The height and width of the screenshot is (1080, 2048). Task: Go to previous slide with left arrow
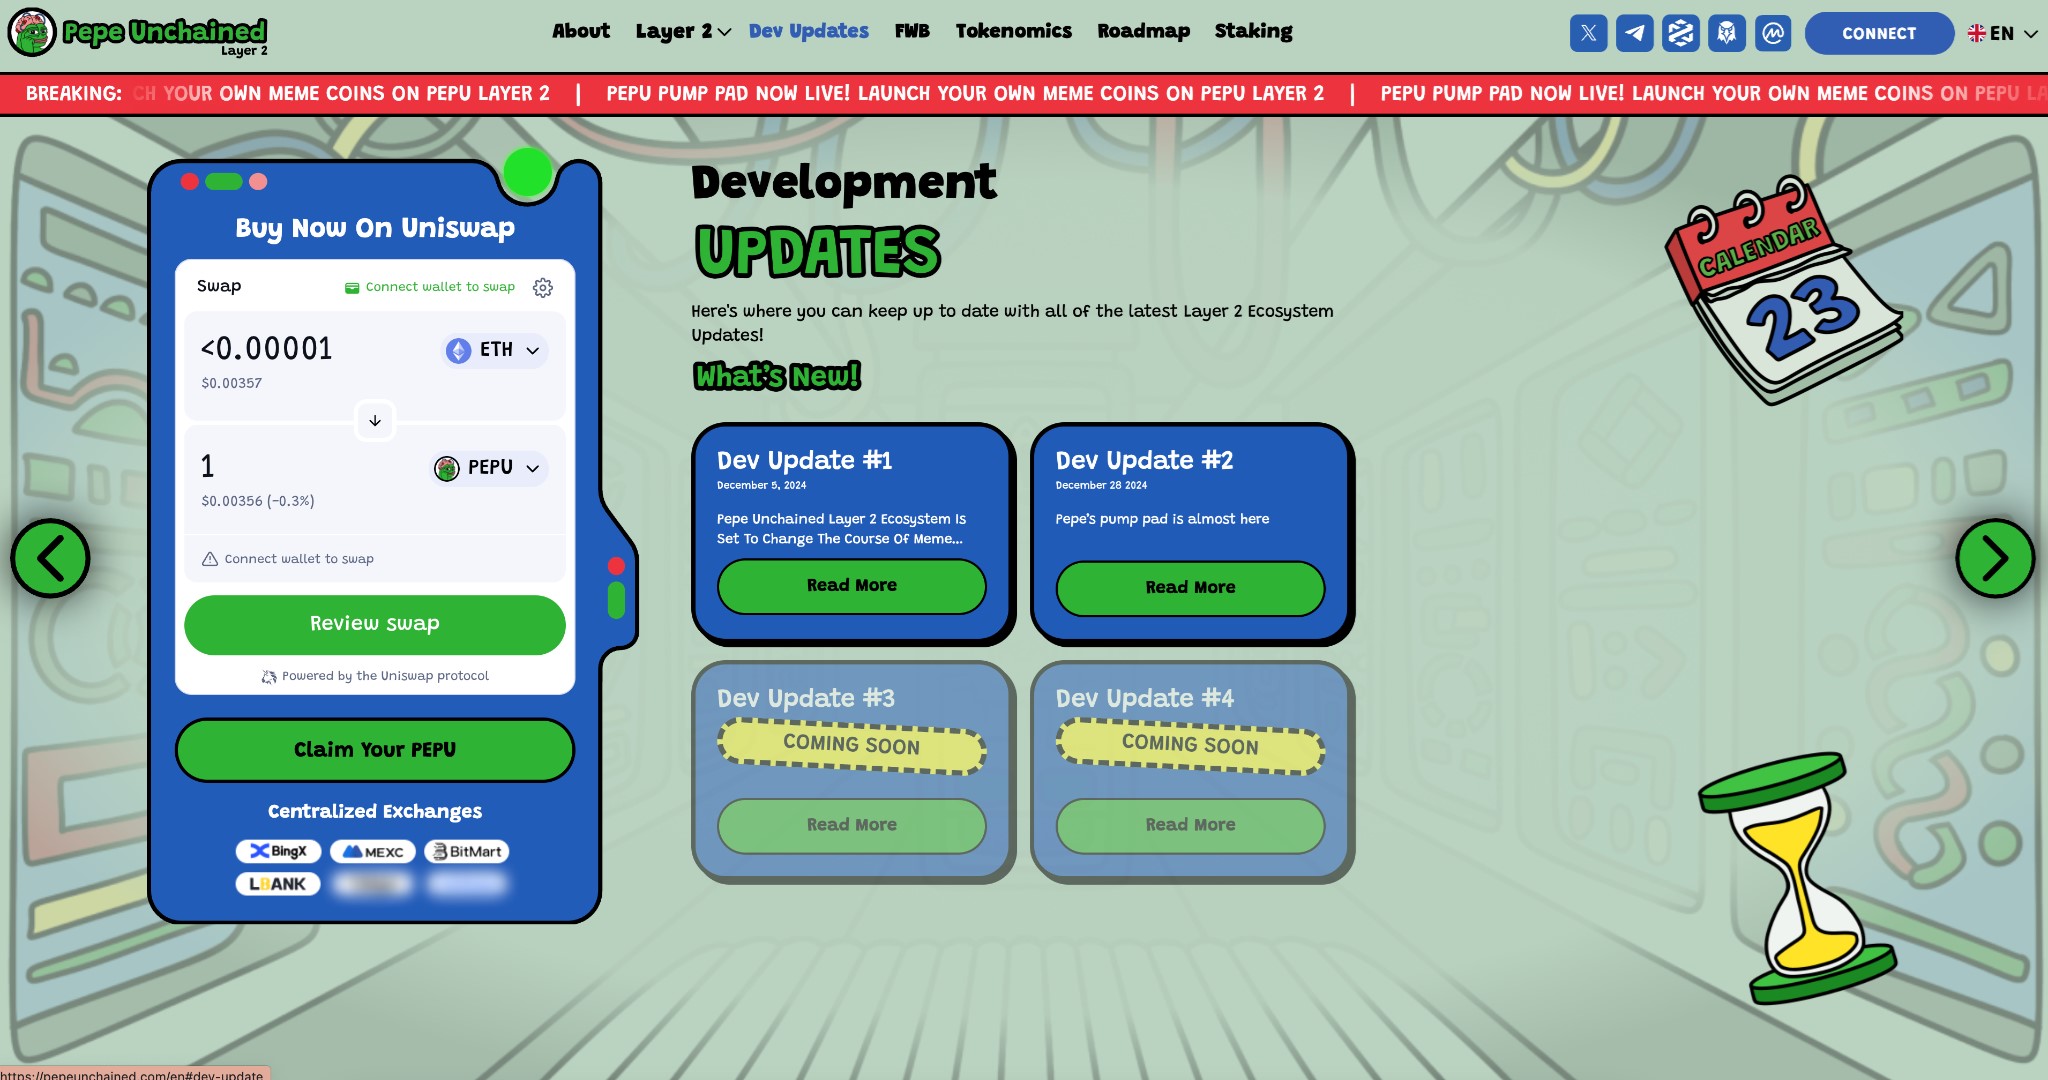tap(50, 558)
